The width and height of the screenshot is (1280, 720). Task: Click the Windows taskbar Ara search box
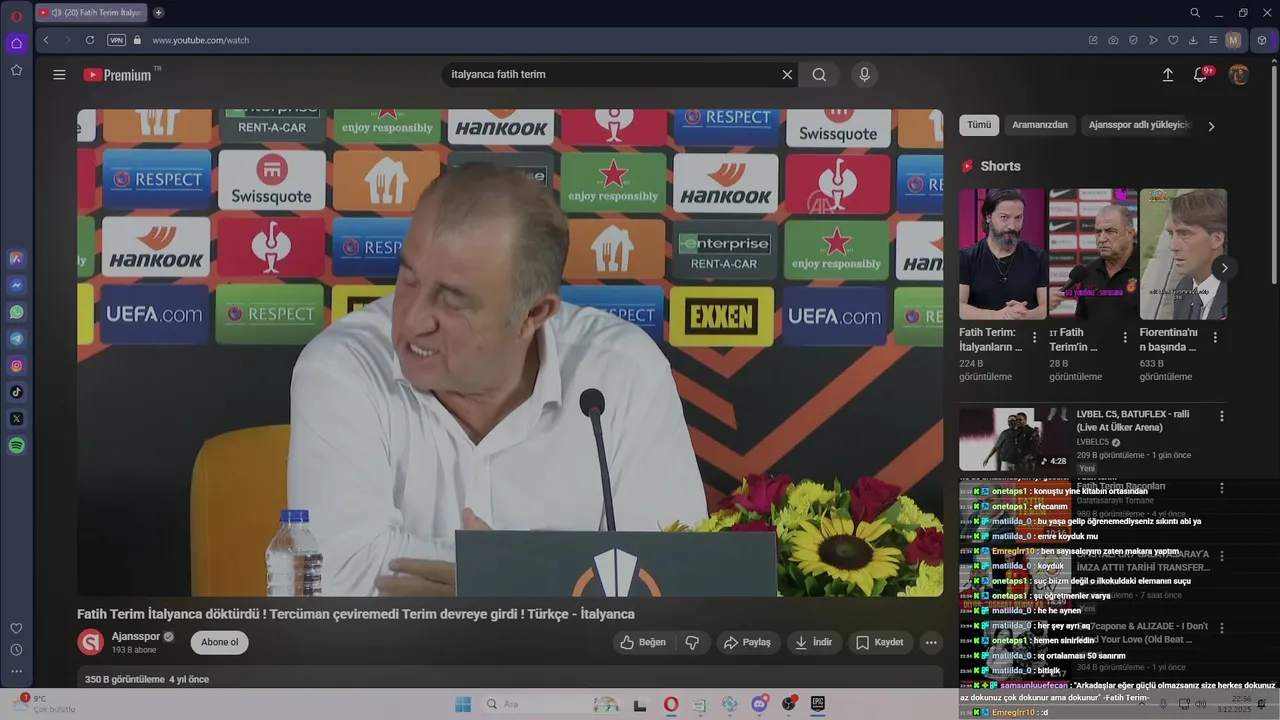coord(550,704)
